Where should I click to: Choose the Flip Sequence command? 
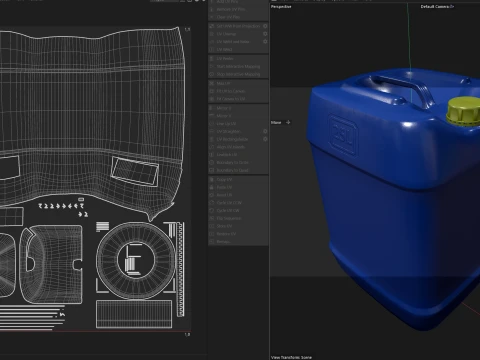(x=238, y=218)
